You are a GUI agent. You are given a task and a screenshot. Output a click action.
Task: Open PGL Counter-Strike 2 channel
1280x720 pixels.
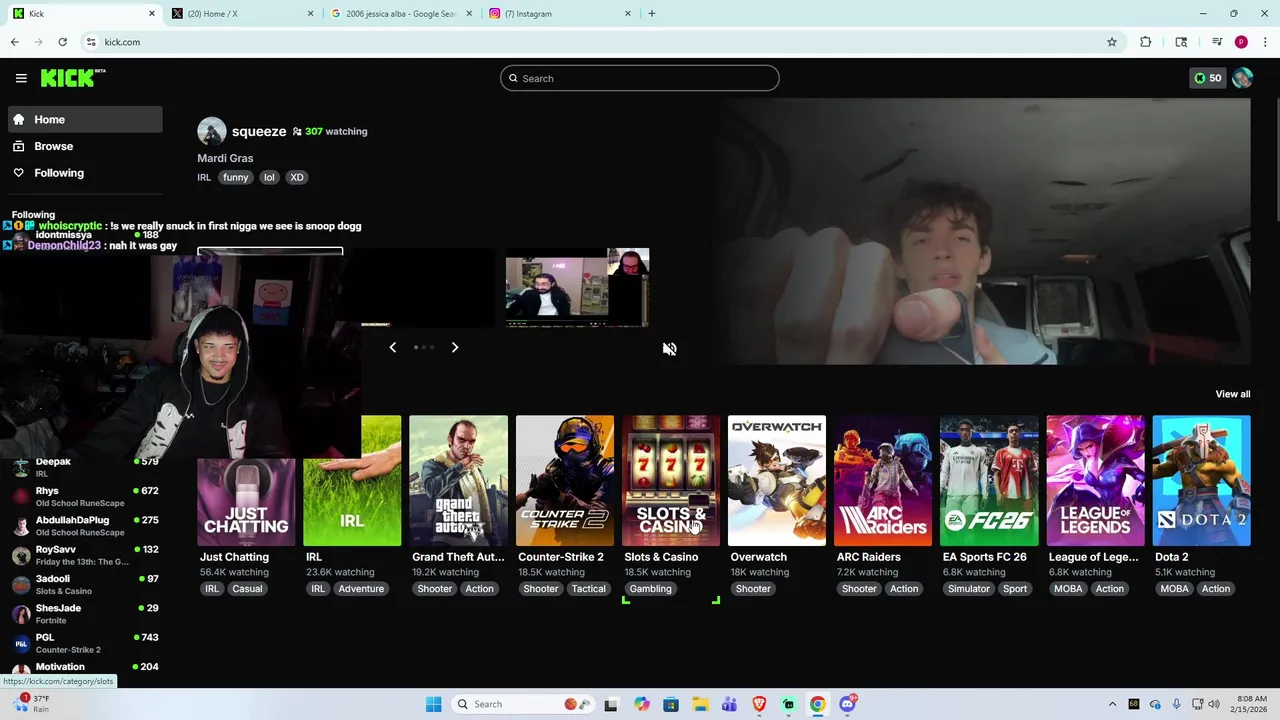point(85,643)
